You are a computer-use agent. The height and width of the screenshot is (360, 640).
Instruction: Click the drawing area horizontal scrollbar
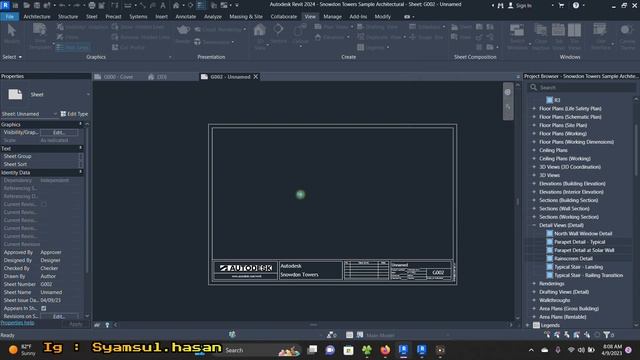(x=313, y=325)
